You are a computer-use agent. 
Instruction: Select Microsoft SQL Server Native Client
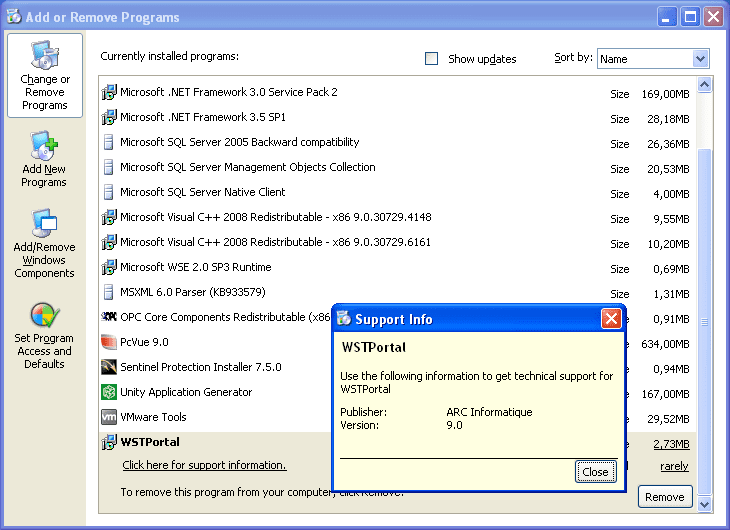[x=203, y=192]
